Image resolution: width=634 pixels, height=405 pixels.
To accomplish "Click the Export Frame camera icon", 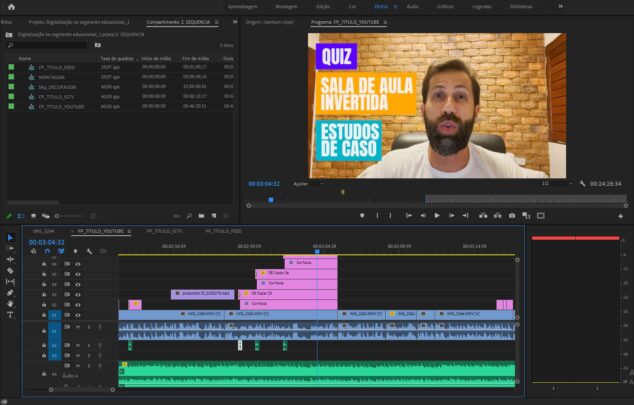I will tap(511, 215).
